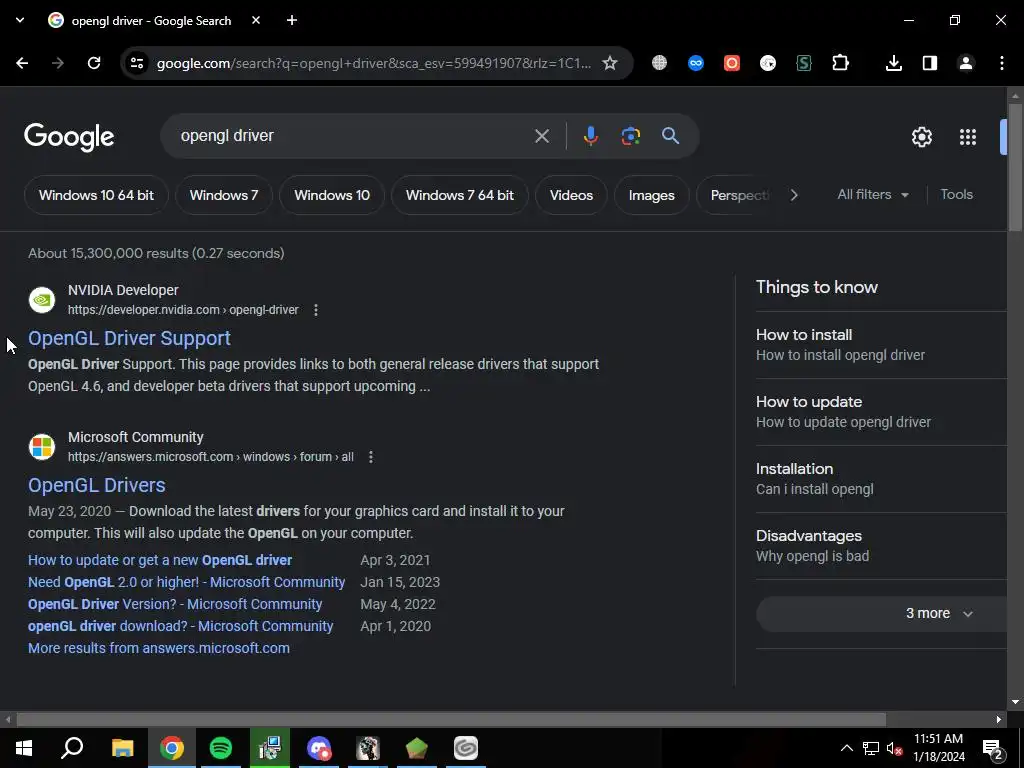Start voice search with microphone icon
1024x768 pixels.
pyautogui.click(x=590, y=136)
